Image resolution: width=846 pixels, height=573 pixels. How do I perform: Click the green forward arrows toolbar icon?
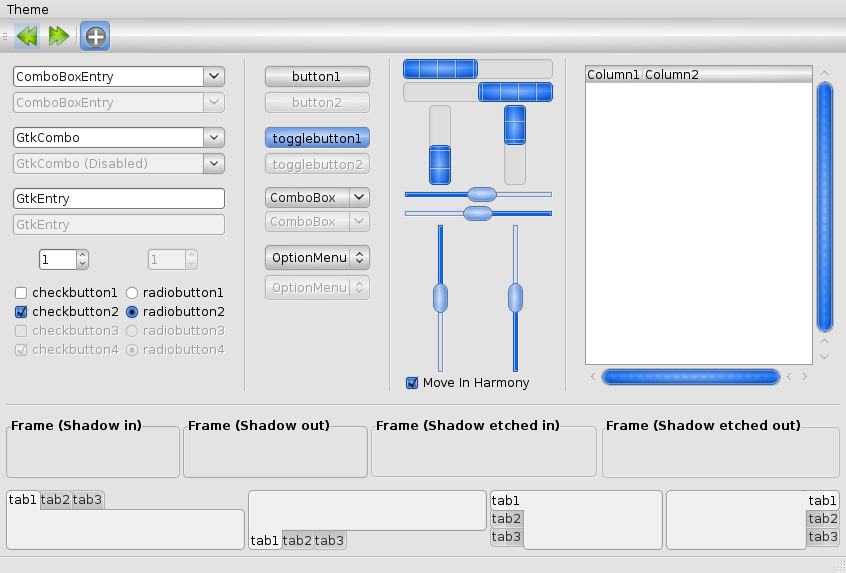(59, 36)
